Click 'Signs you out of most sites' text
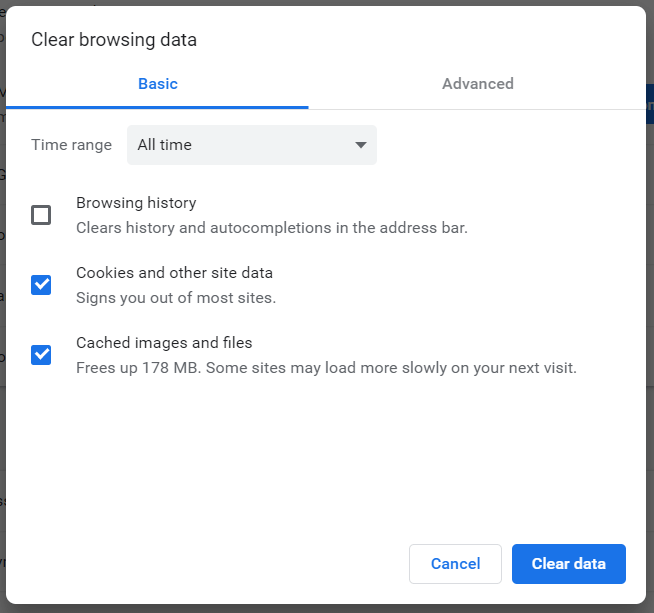The height and width of the screenshot is (613, 654). point(176,298)
